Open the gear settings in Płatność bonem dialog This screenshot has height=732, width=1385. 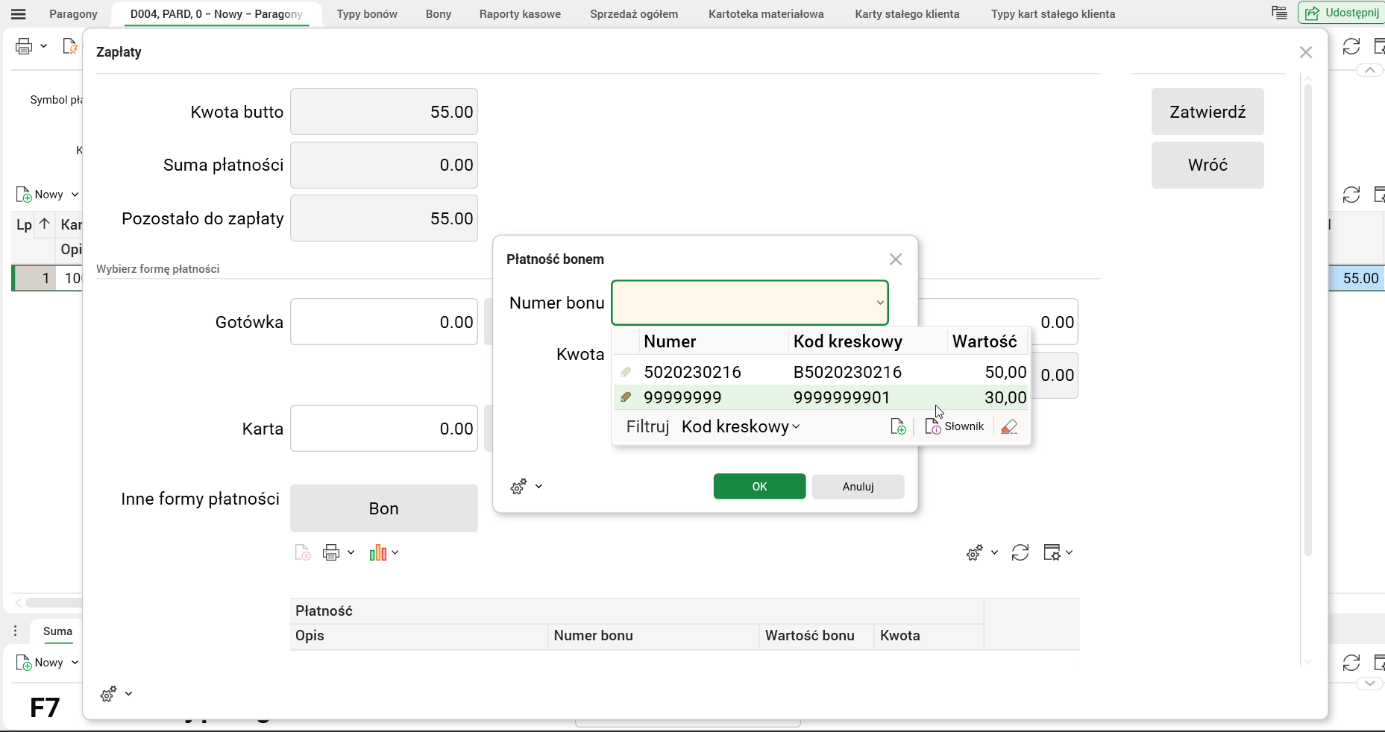518,487
